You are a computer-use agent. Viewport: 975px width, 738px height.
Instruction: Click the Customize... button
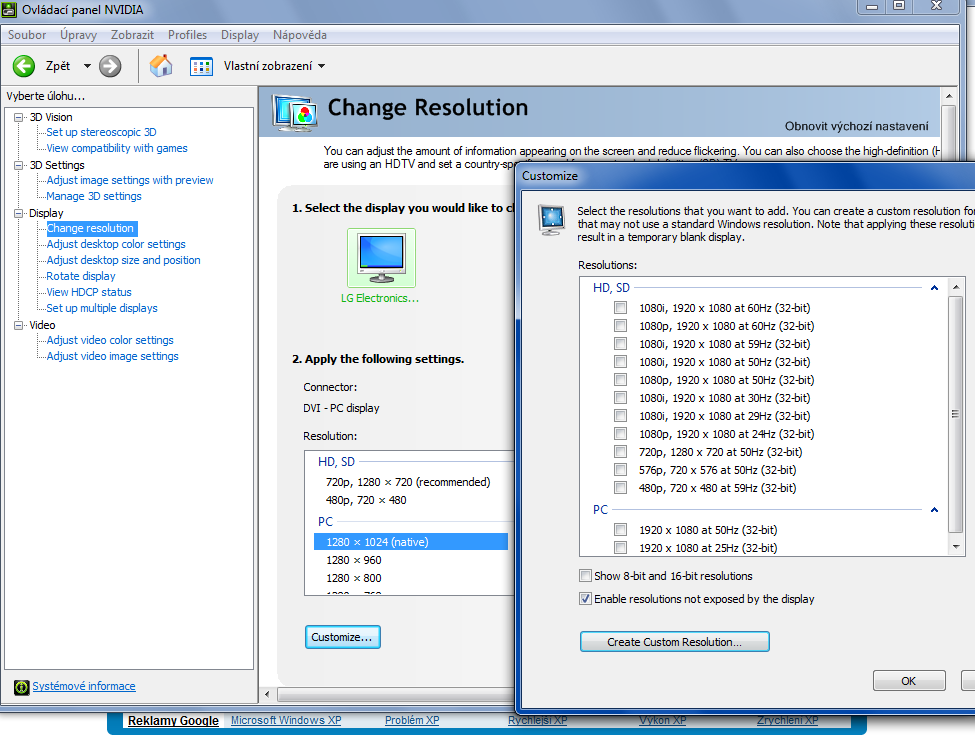pos(343,637)
